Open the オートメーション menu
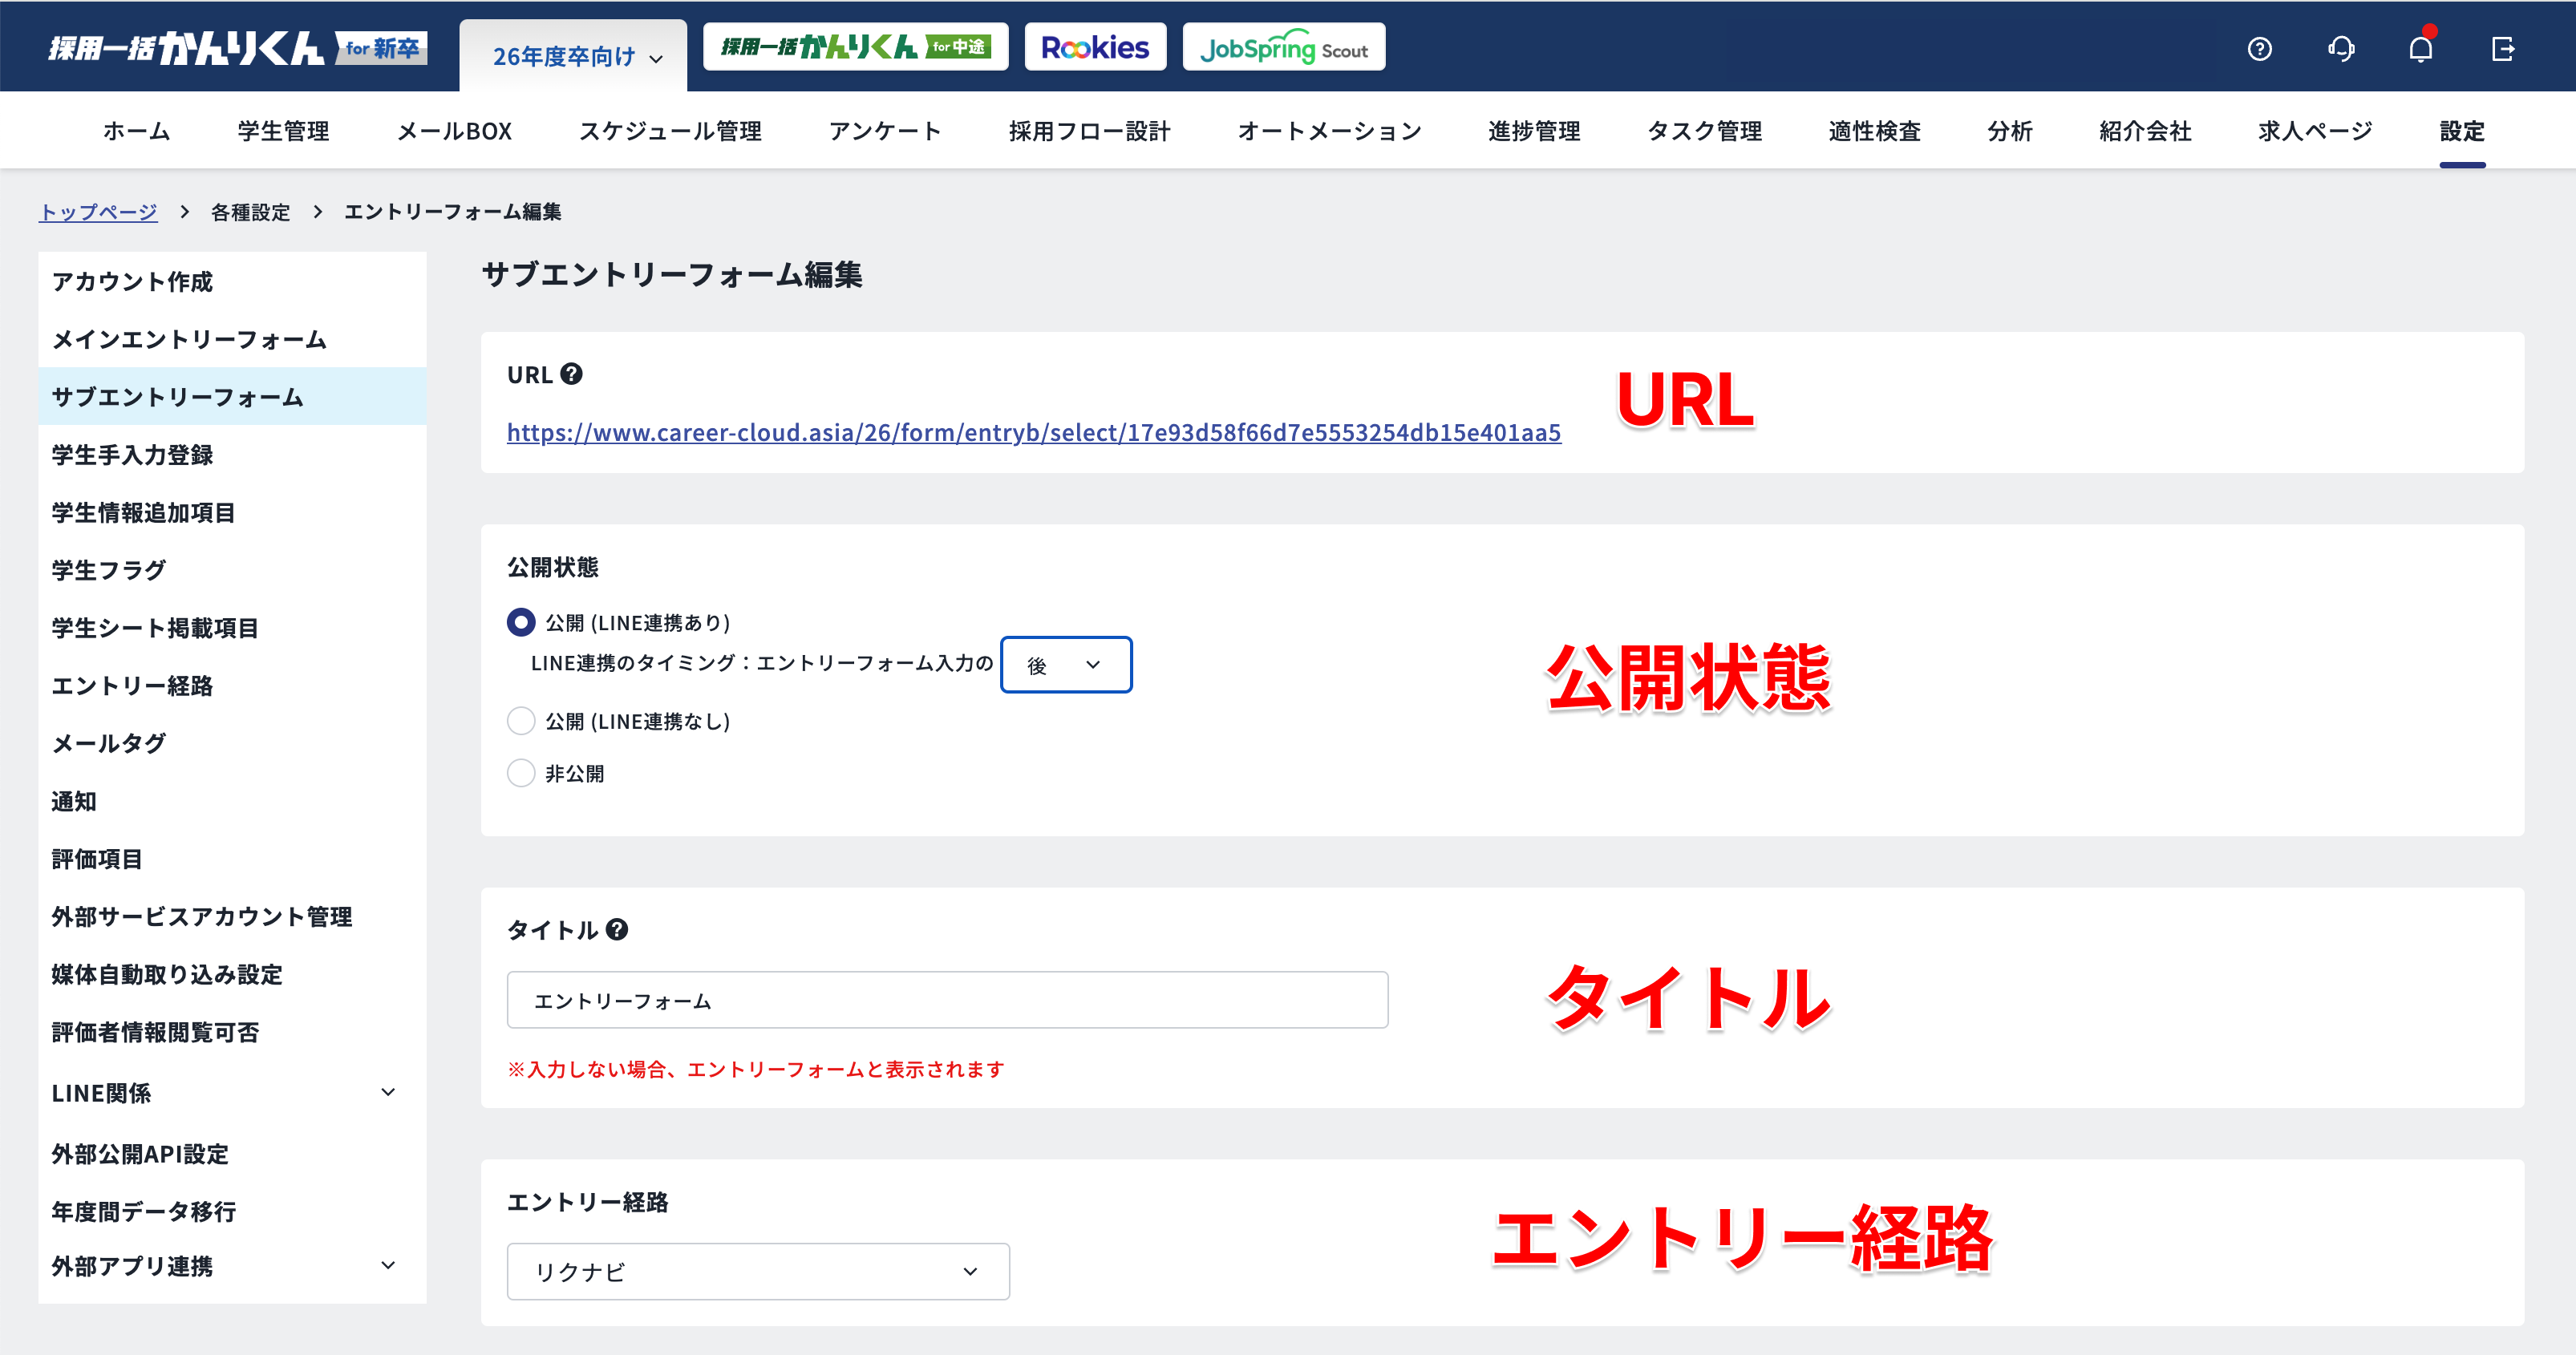Screen dimensions: 2576x1355 (x=1329, y=130)
